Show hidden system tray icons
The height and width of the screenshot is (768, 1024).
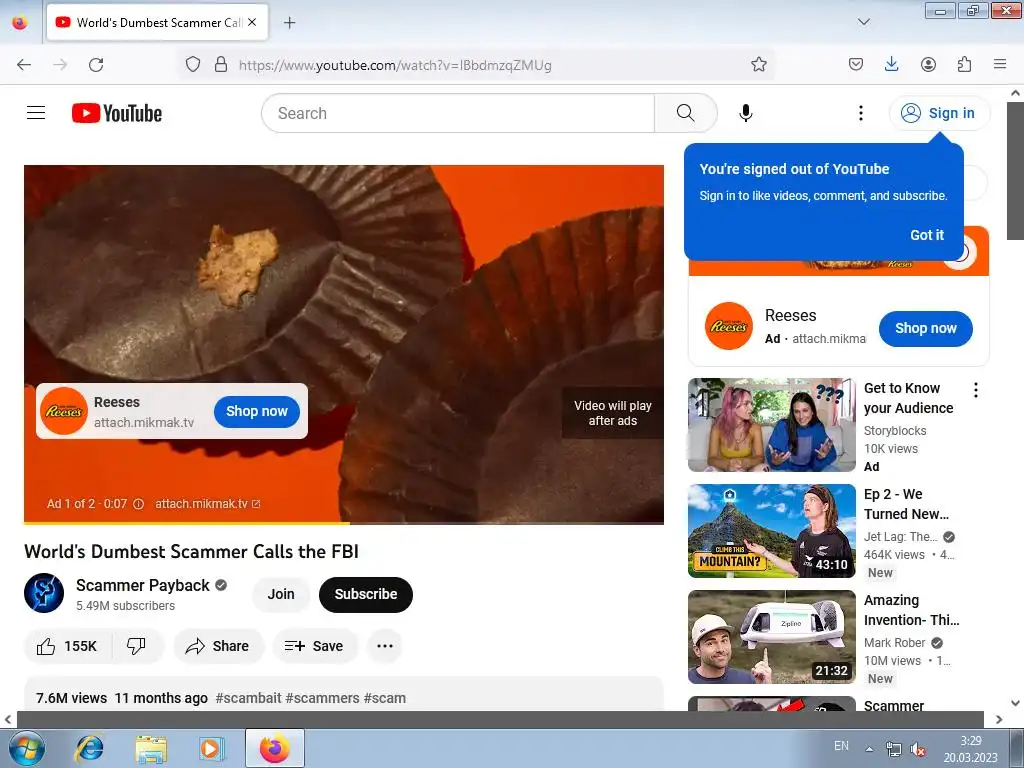(x=869, y=749)
